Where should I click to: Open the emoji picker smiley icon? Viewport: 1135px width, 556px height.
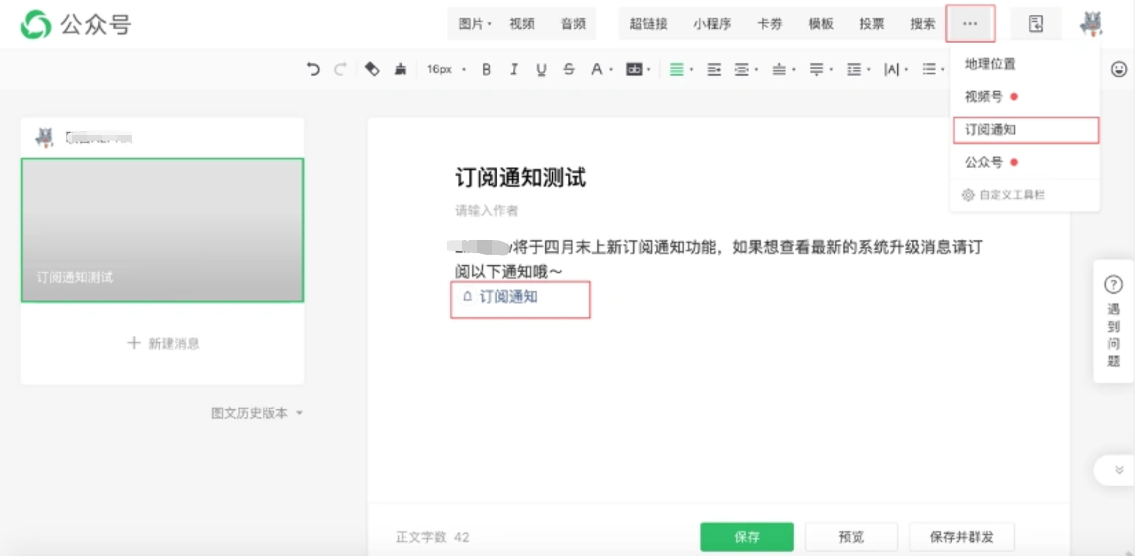click(1118, 70)
